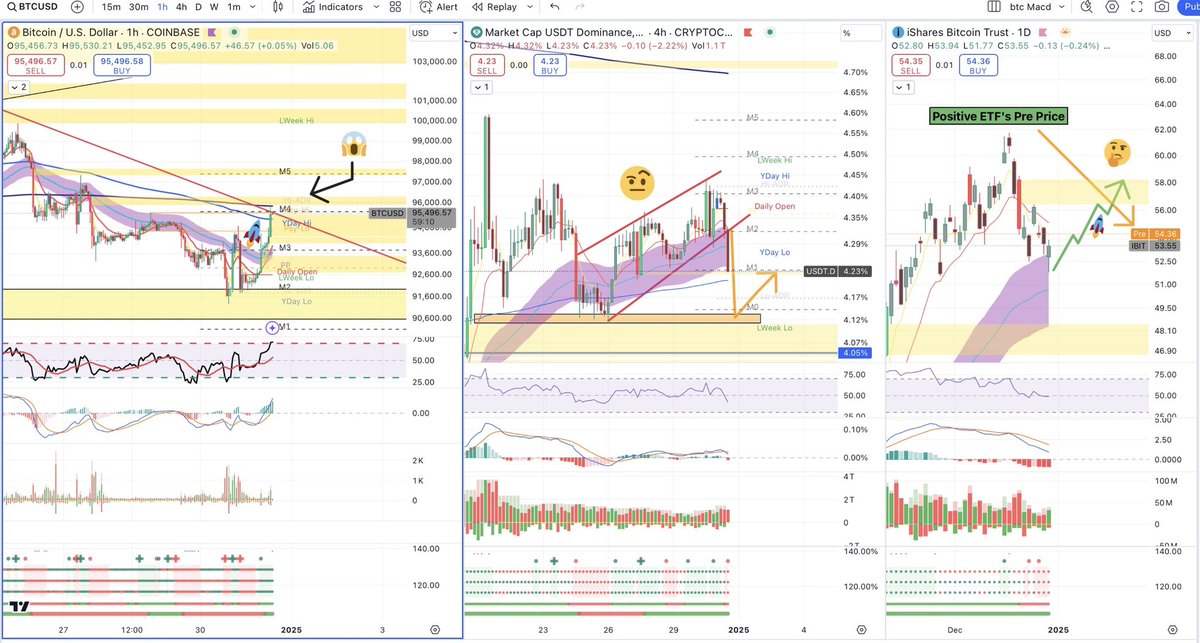Click the 'iShares Bitcoin Trust' chart title
Viewport: 1200px width, 643px height.
[x=957, y=32]
